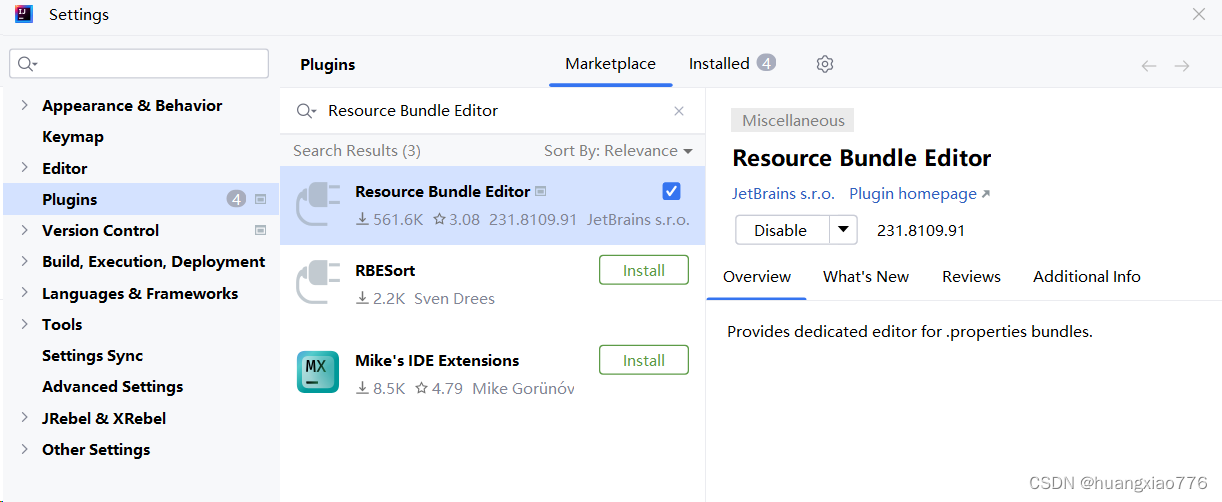Image resolution: width=1222 pixels, height=502 pixels.
Task: Install the RBESort plugin
Action: coord(644,271)
